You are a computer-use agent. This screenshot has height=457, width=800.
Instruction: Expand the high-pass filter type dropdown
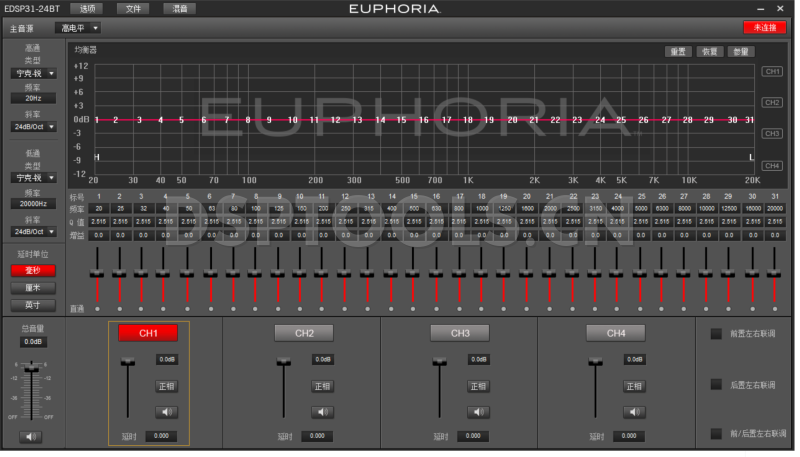click(x=34, y=73)
